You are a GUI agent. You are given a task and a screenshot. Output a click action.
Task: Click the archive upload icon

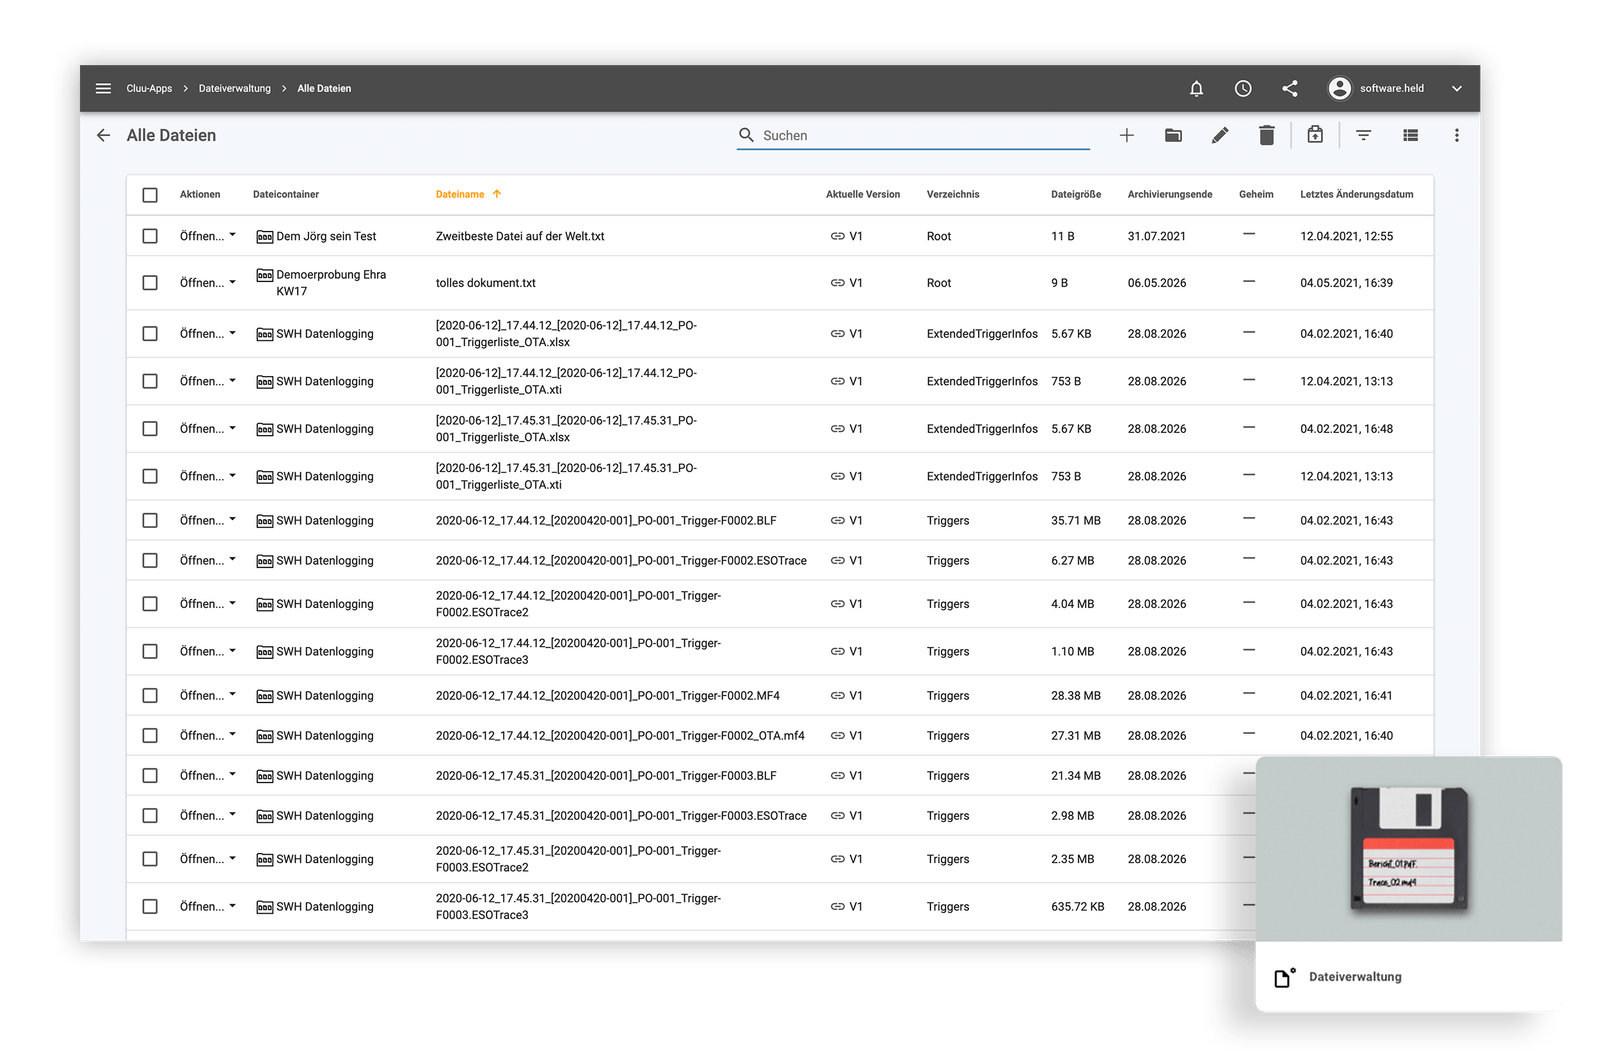(1315, 134)
